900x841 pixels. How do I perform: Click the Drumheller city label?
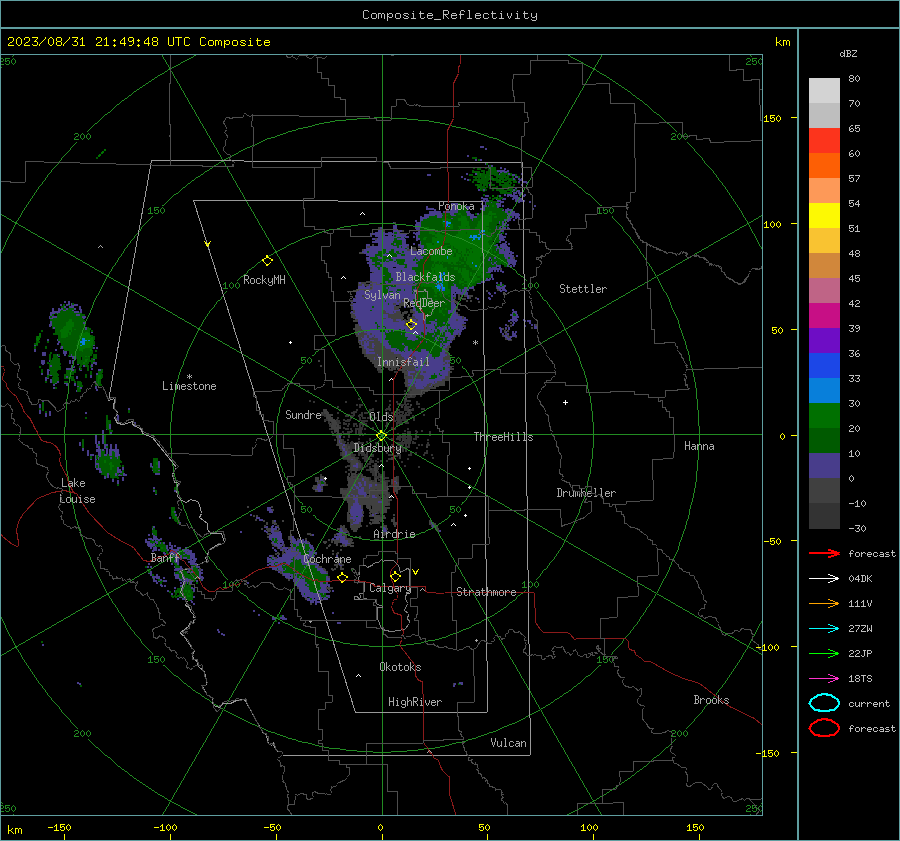pyautogui.click(x=586, y=493)
